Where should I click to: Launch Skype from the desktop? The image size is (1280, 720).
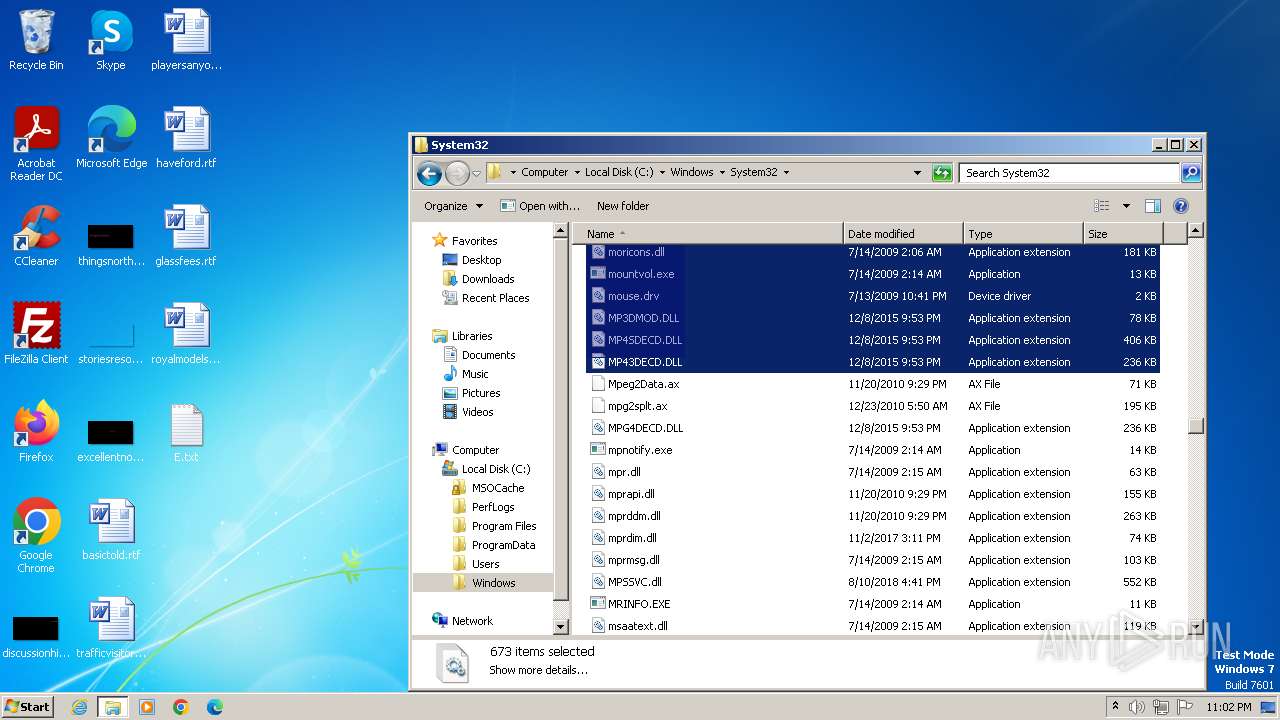[110, 40]
